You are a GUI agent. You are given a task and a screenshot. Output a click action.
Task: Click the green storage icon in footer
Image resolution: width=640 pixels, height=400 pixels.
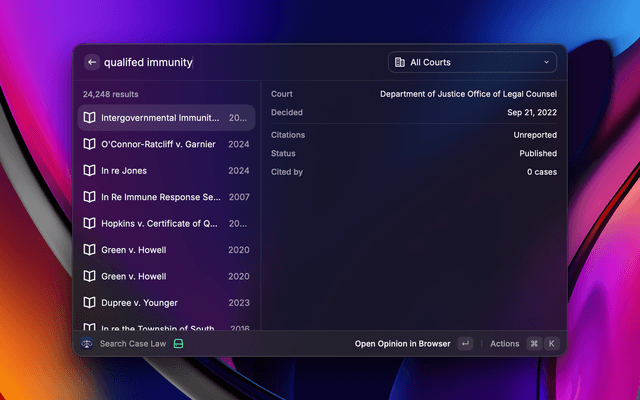click(x=178, y=344)
